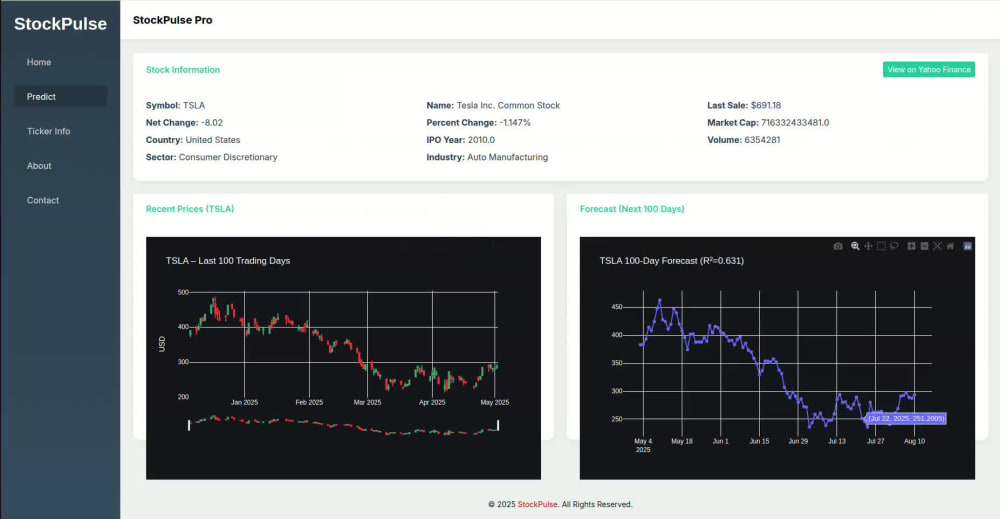The image size is (1000, 519).
Task: Click the Stock Information heading
Action: tap(182, 69)
